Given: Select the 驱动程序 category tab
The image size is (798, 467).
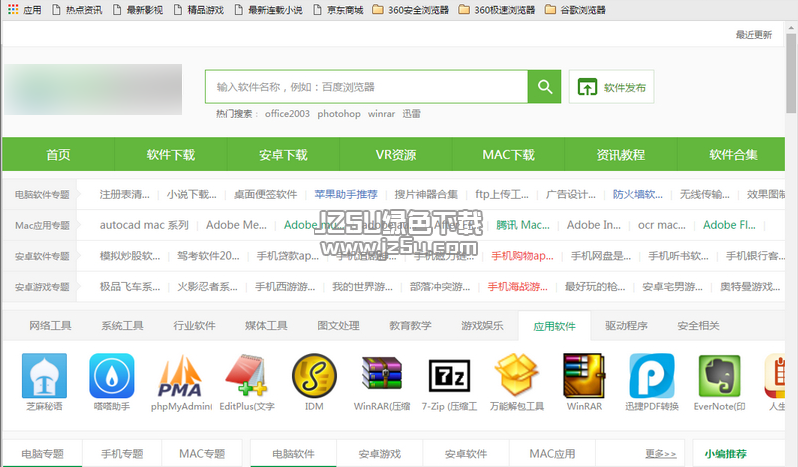Looking at the screenshot, I should tap(626, 326).
